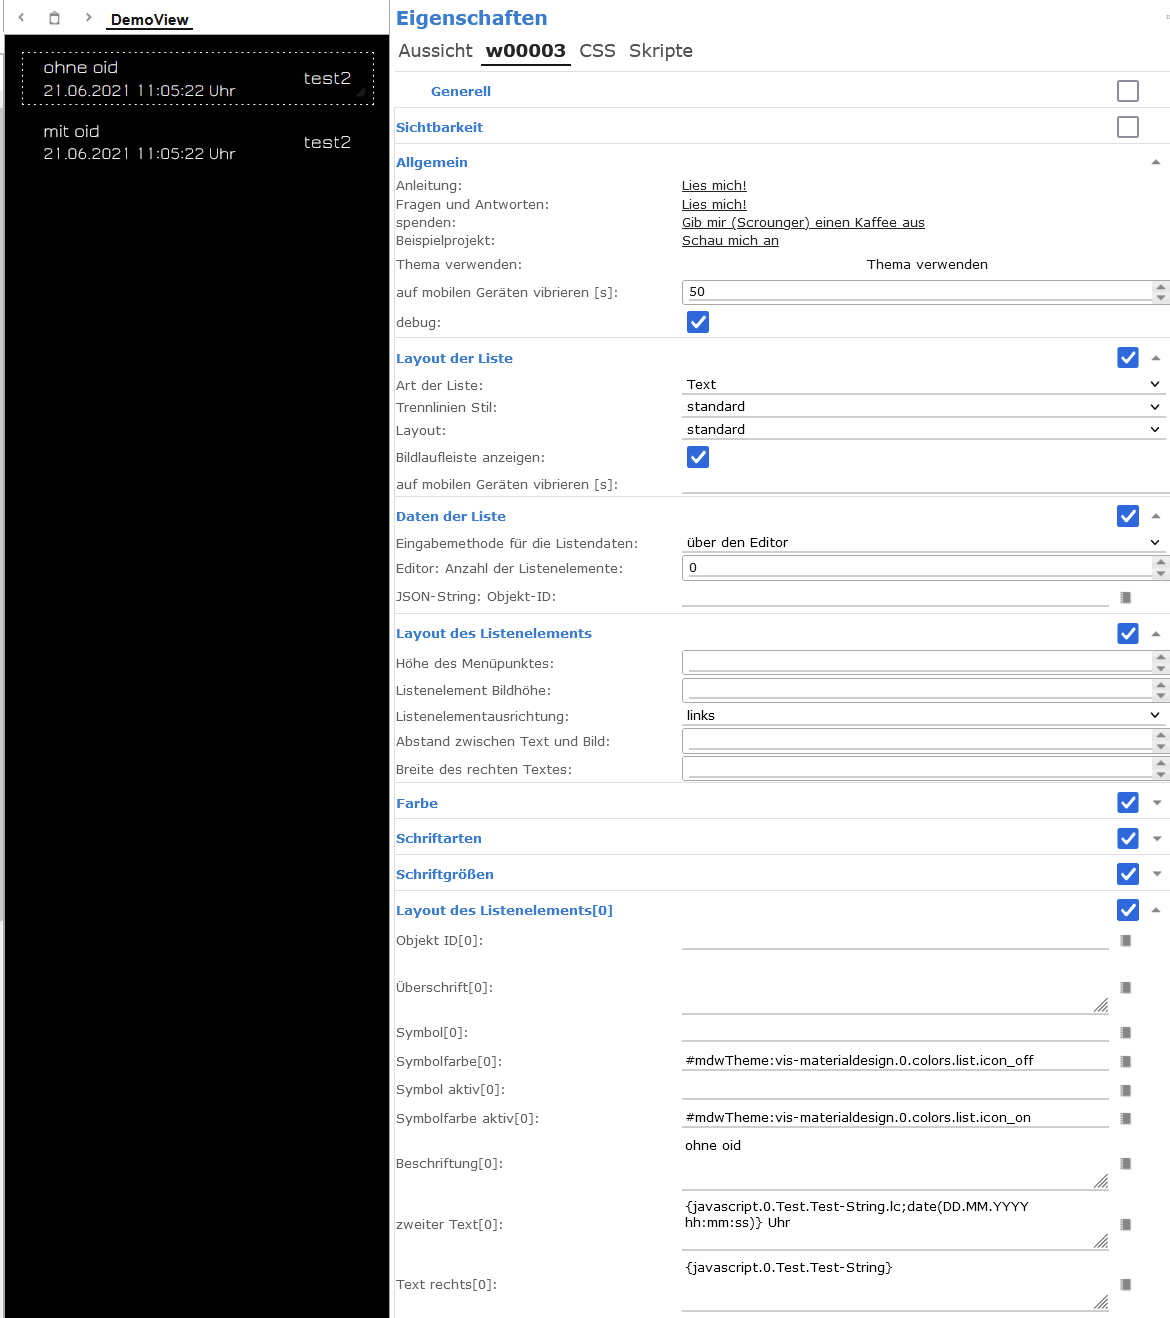The width and height of the screenshot is (1170, 1318).
Task: Click the Beschriftung[0] text area 'ohne oid'
Action: pyautogui.click(x=895, y=1162)
